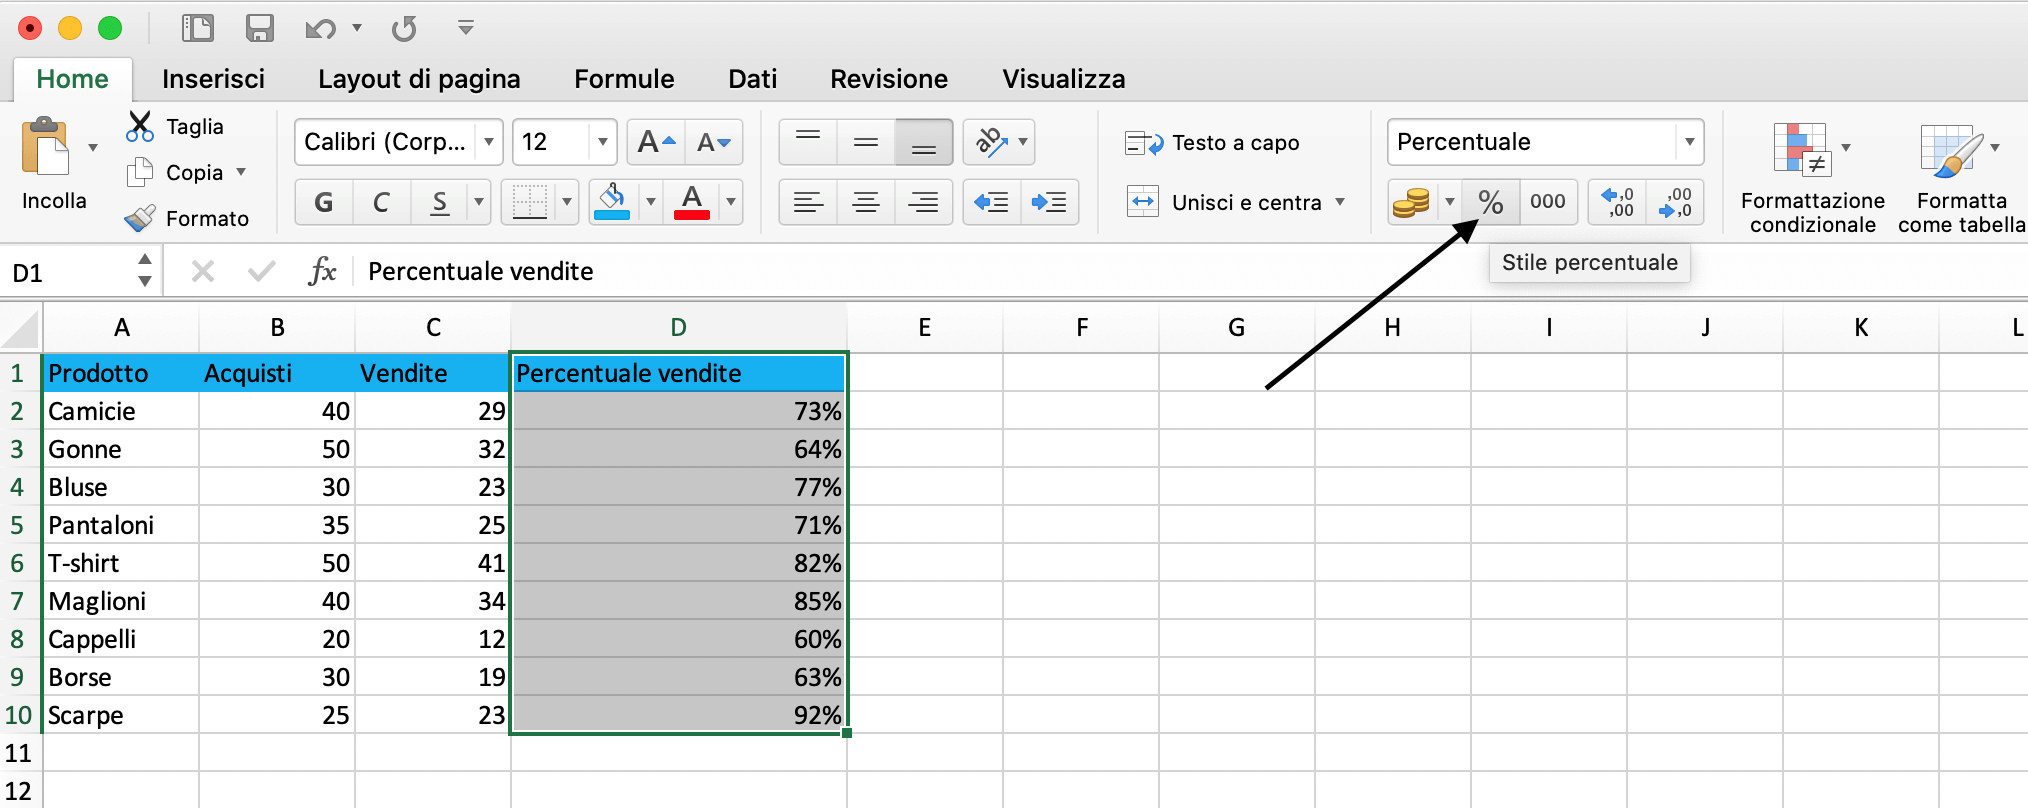Open the fill color dropdown arrow

coord(651,202)
